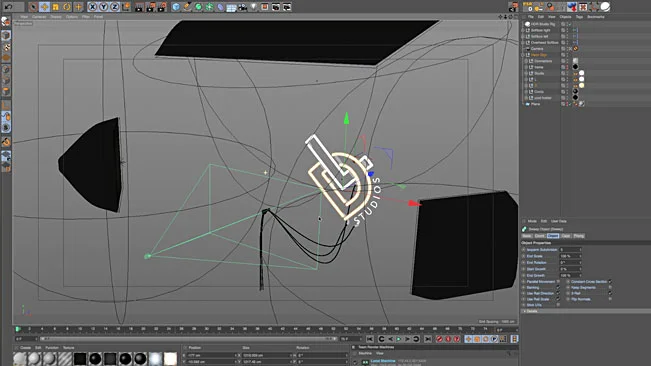Select the Camera object row
The height and width of the screenshot is (366, 651).
(x=537, y=49)
